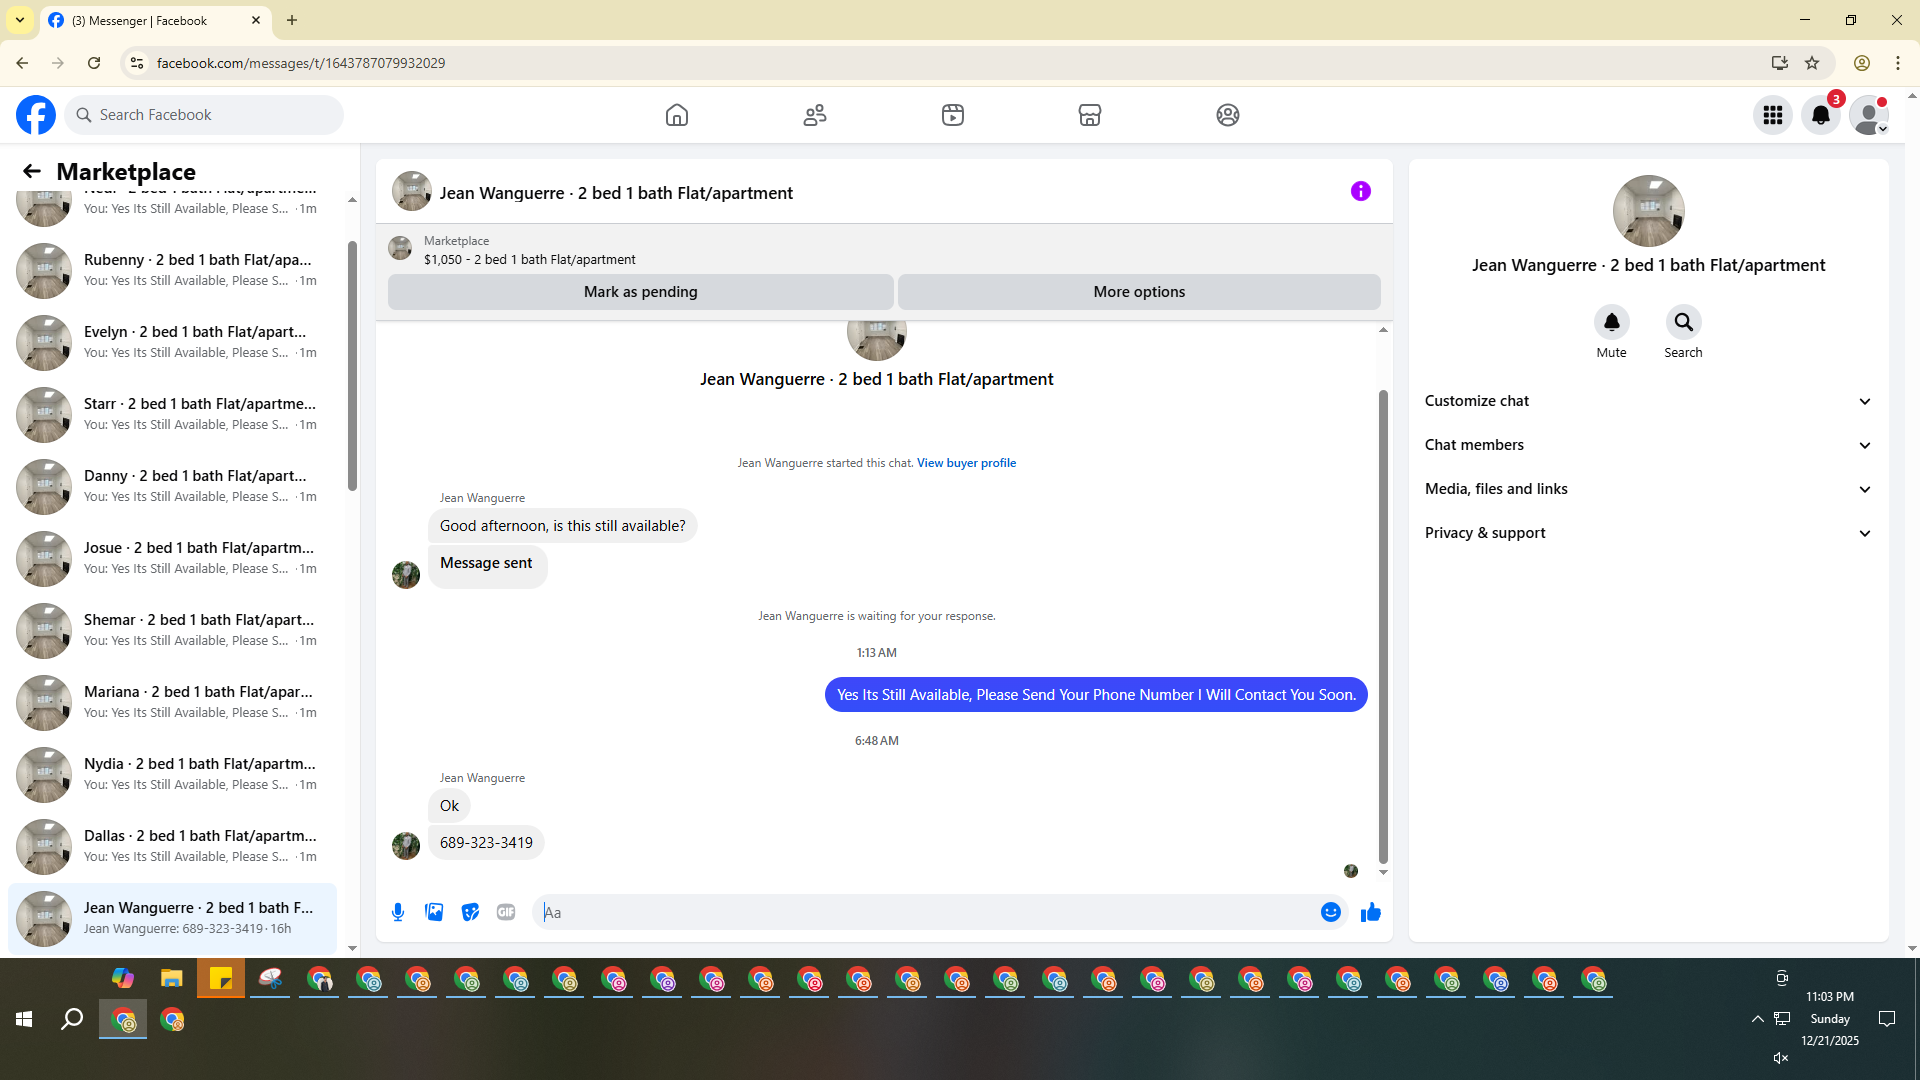Open the conversation information icon
Image resolution: width=1920 pixels, height=1080 pixels.
(1361, 191)
